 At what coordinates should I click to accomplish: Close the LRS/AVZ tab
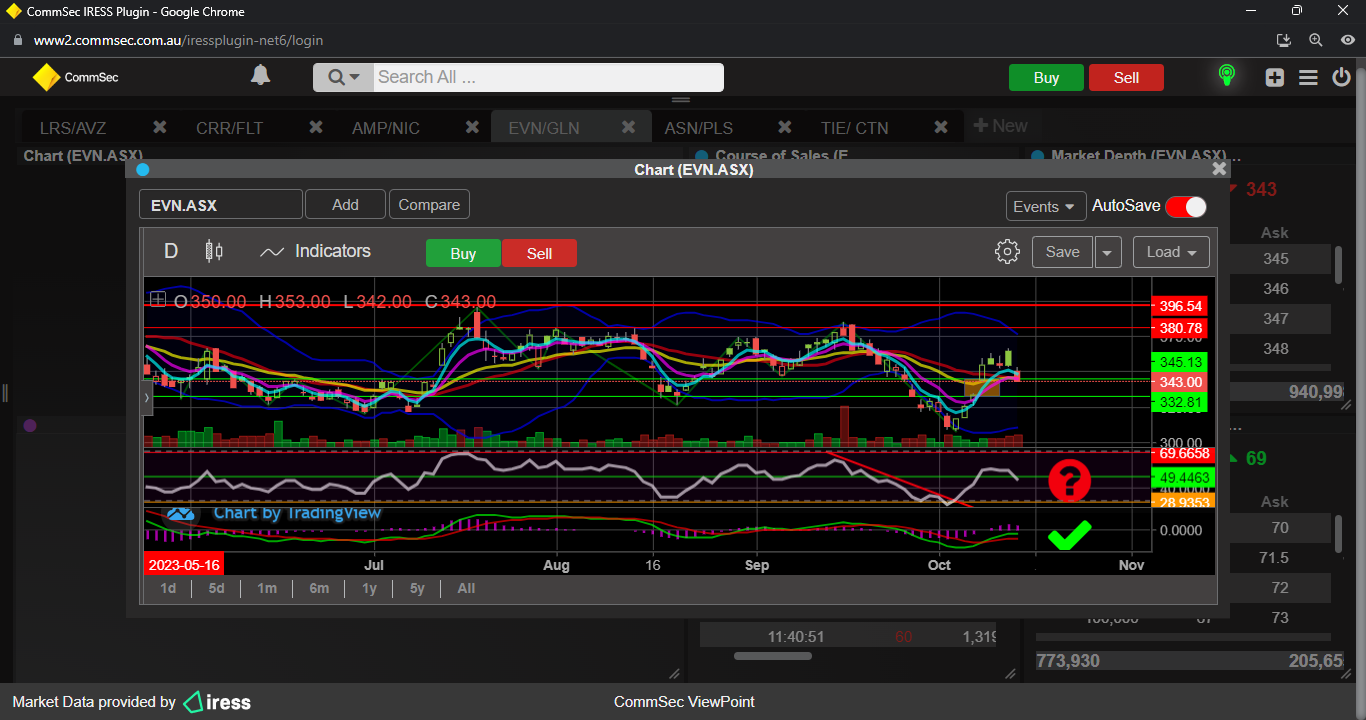point(159,127)
